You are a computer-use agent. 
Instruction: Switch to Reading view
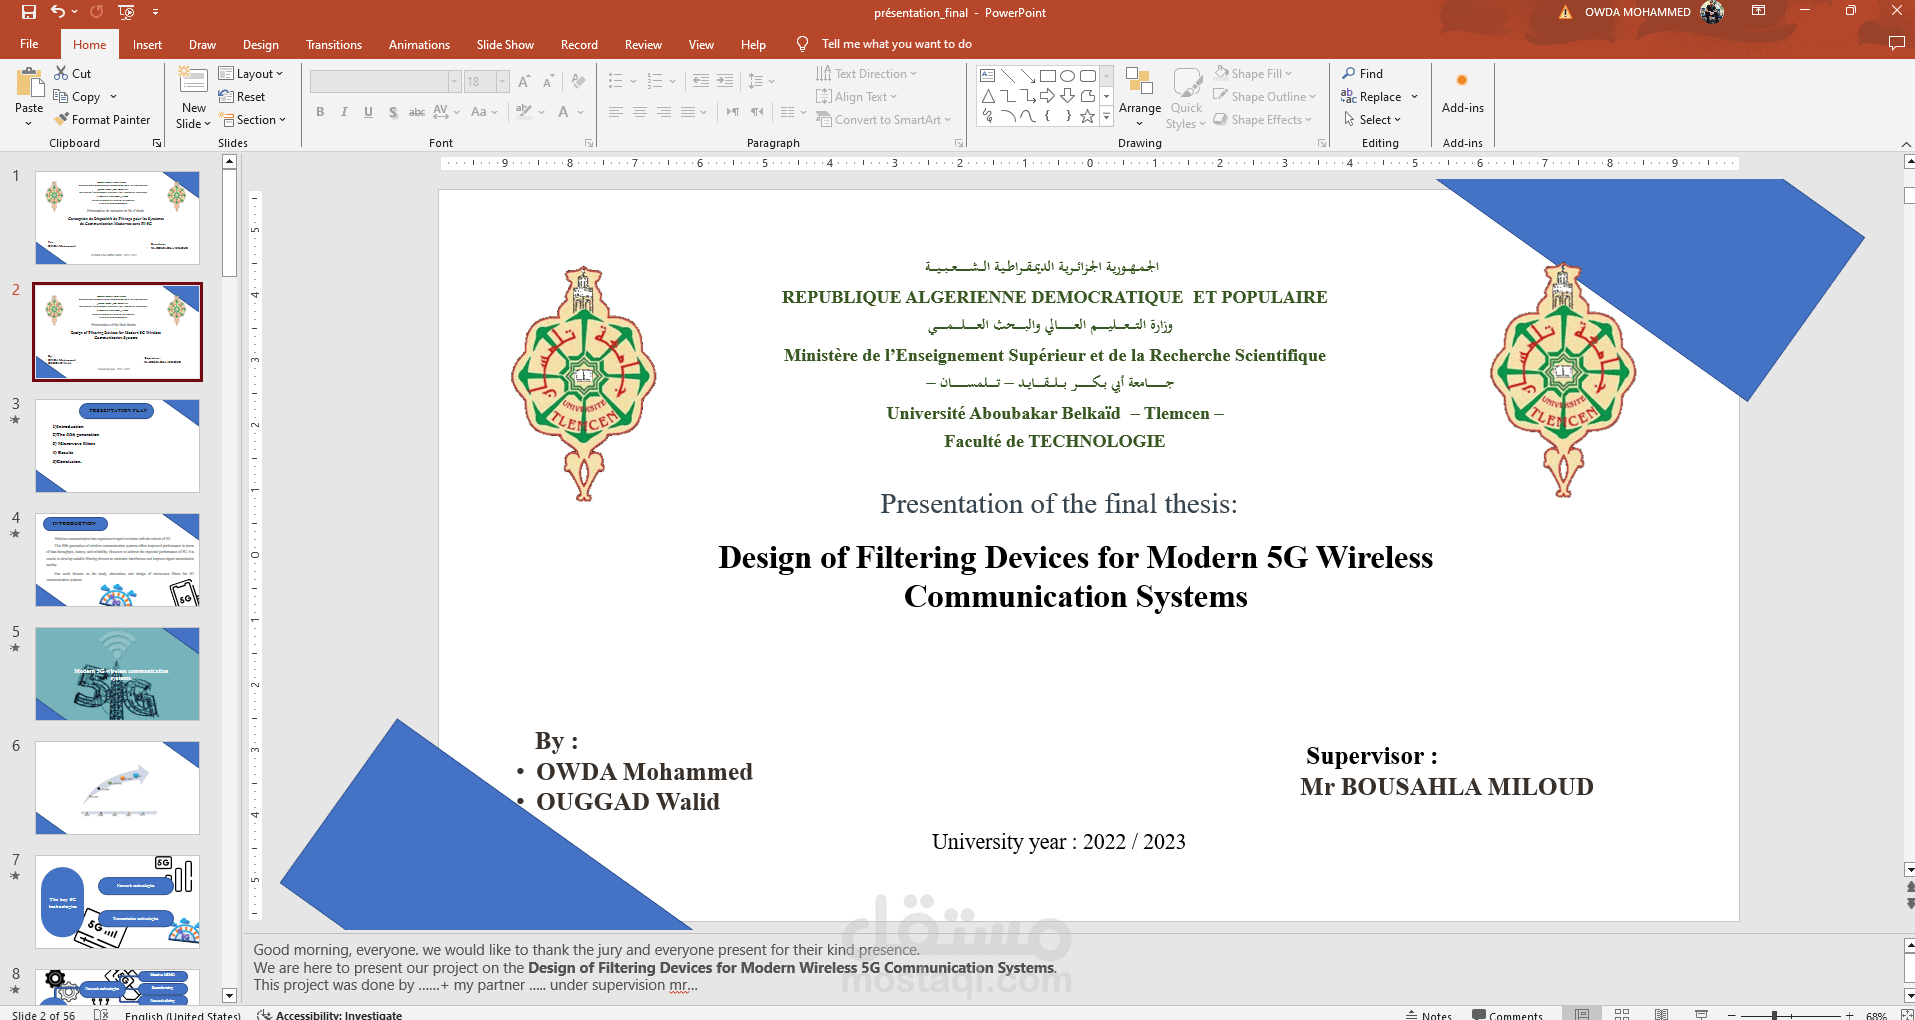pos(1661,1014)
